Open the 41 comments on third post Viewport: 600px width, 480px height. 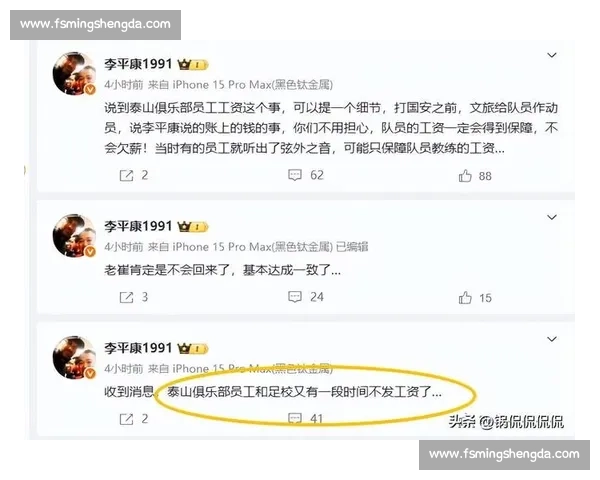295,418
